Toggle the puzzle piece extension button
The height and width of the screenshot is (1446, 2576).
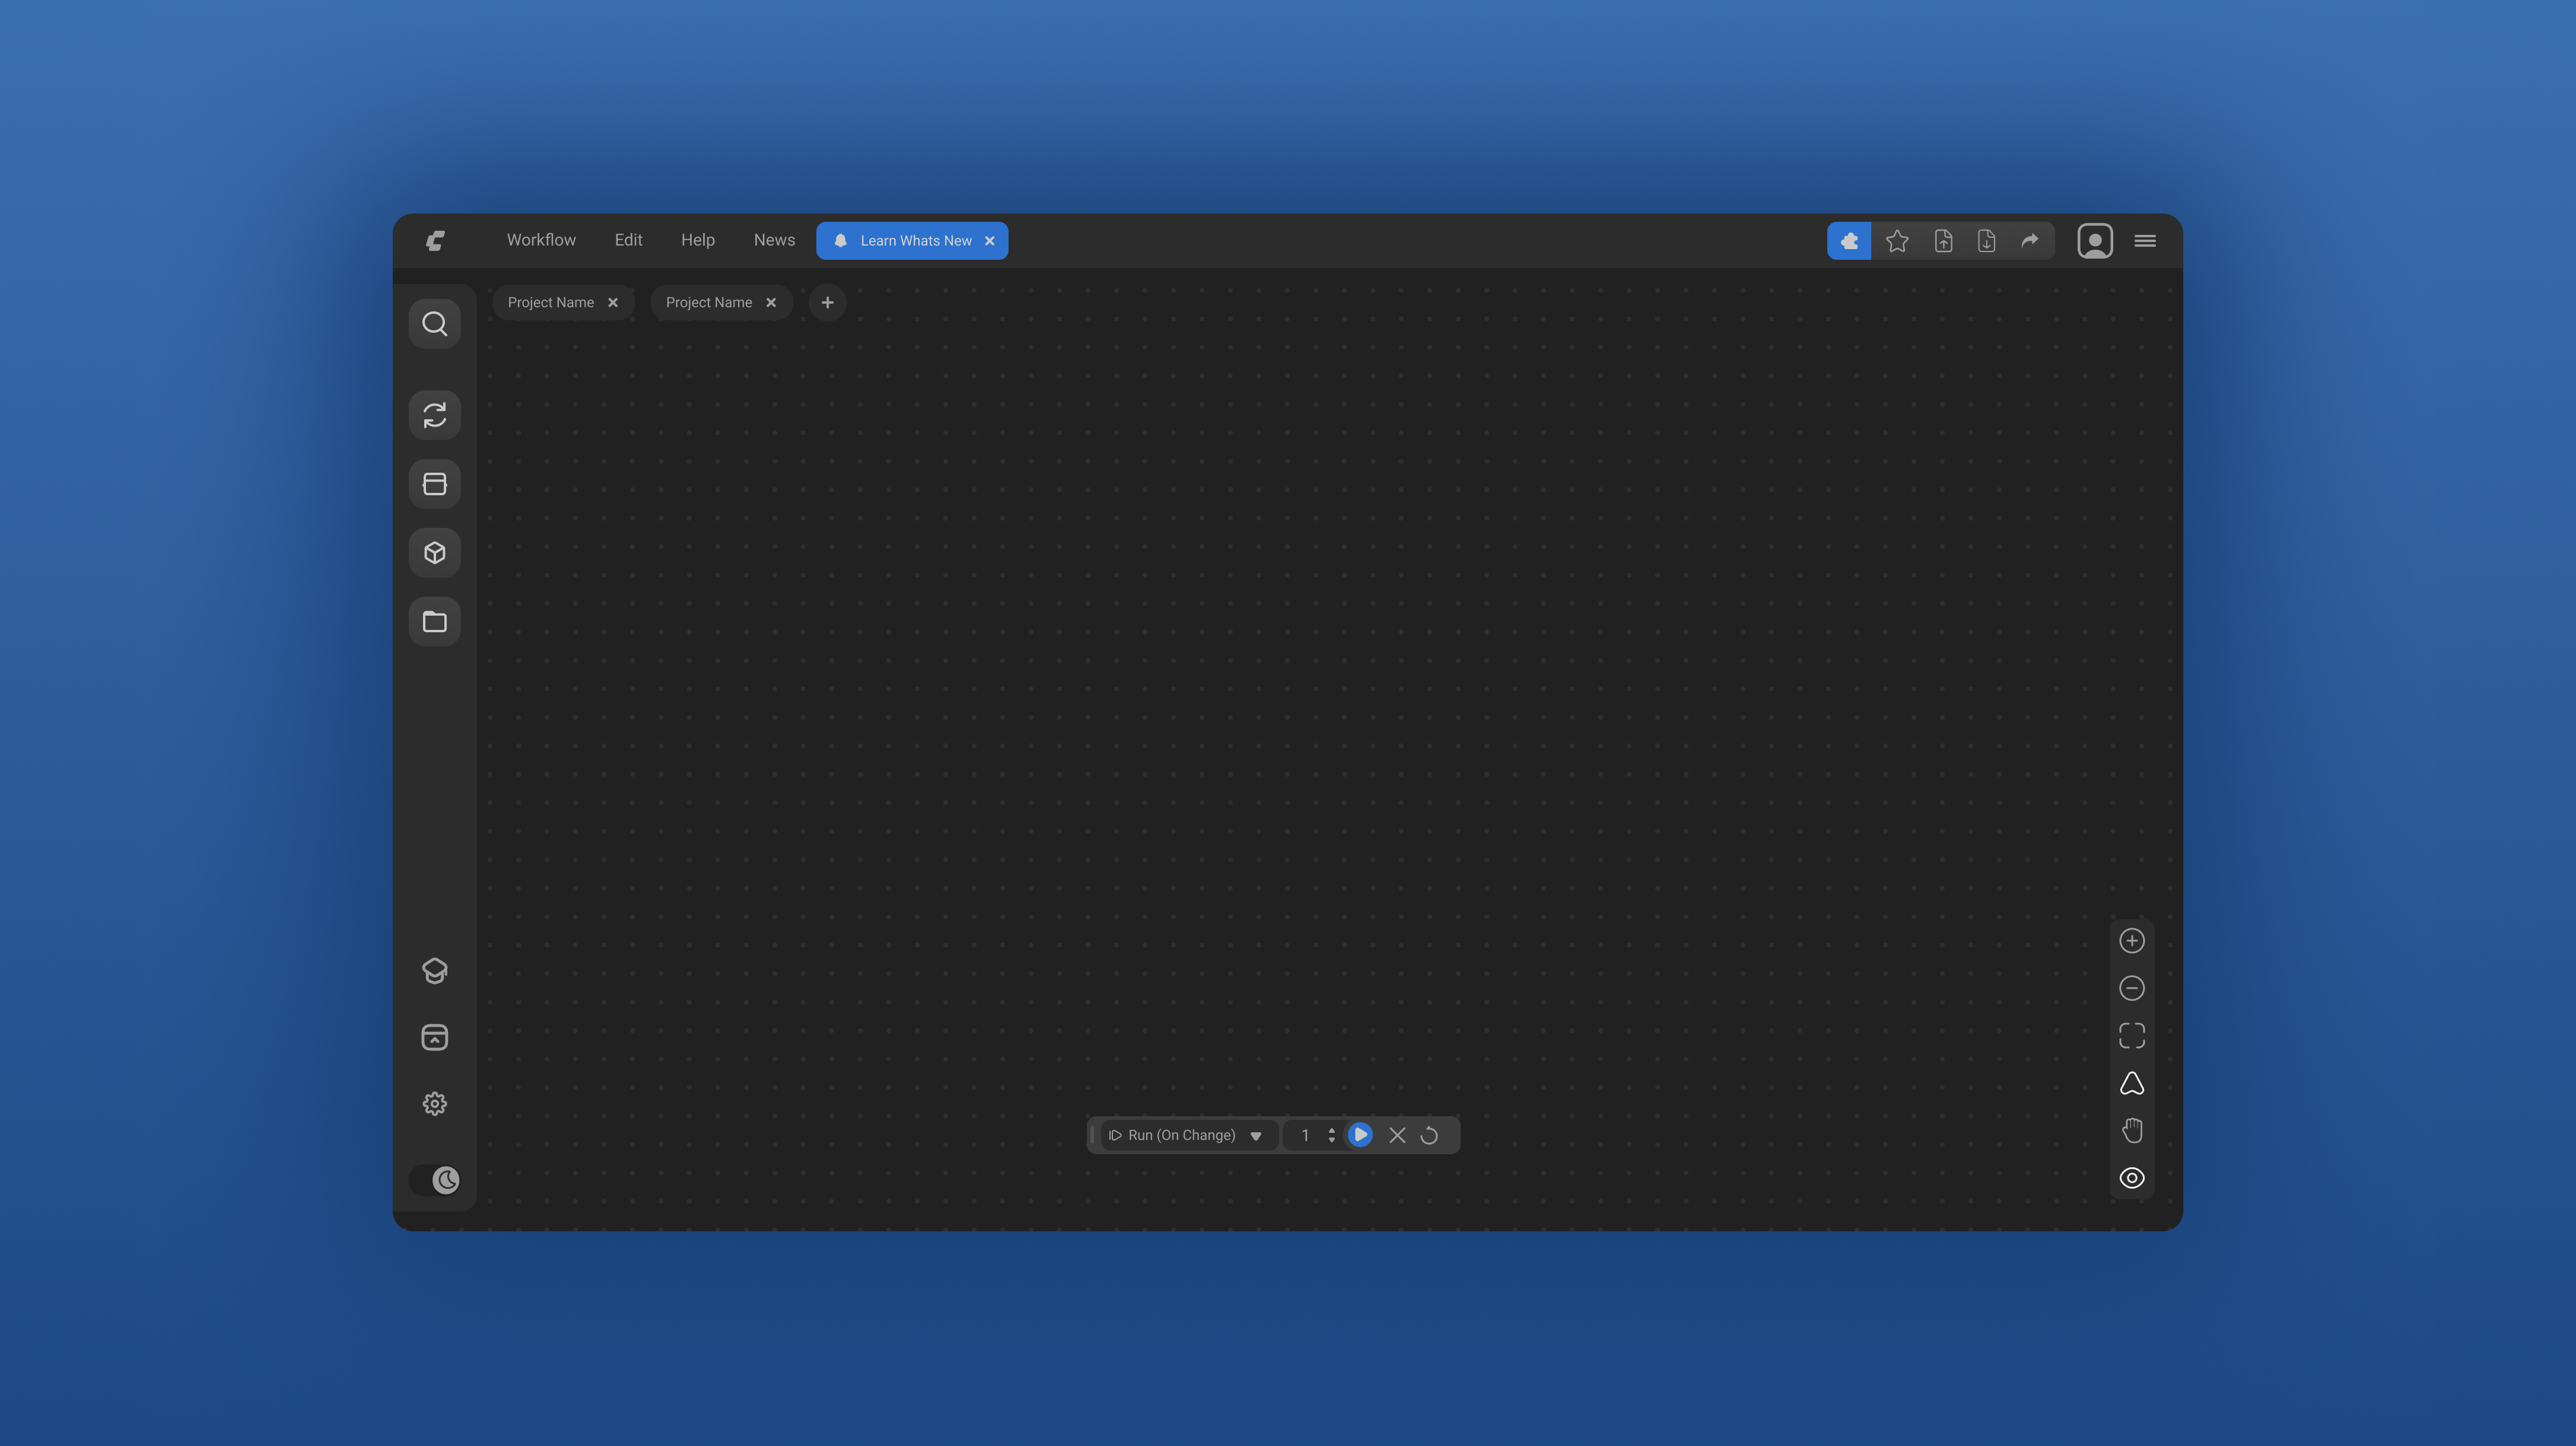[1849, 240]
